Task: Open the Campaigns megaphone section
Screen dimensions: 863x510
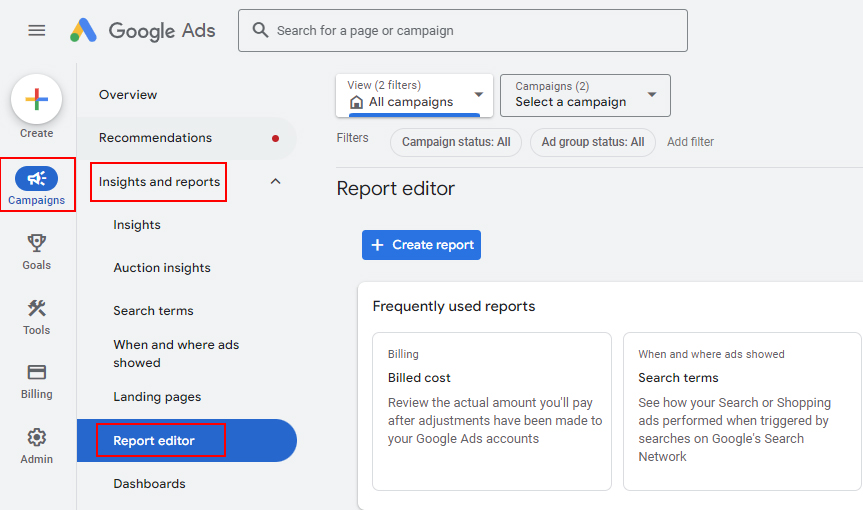Action: (36, 185)
